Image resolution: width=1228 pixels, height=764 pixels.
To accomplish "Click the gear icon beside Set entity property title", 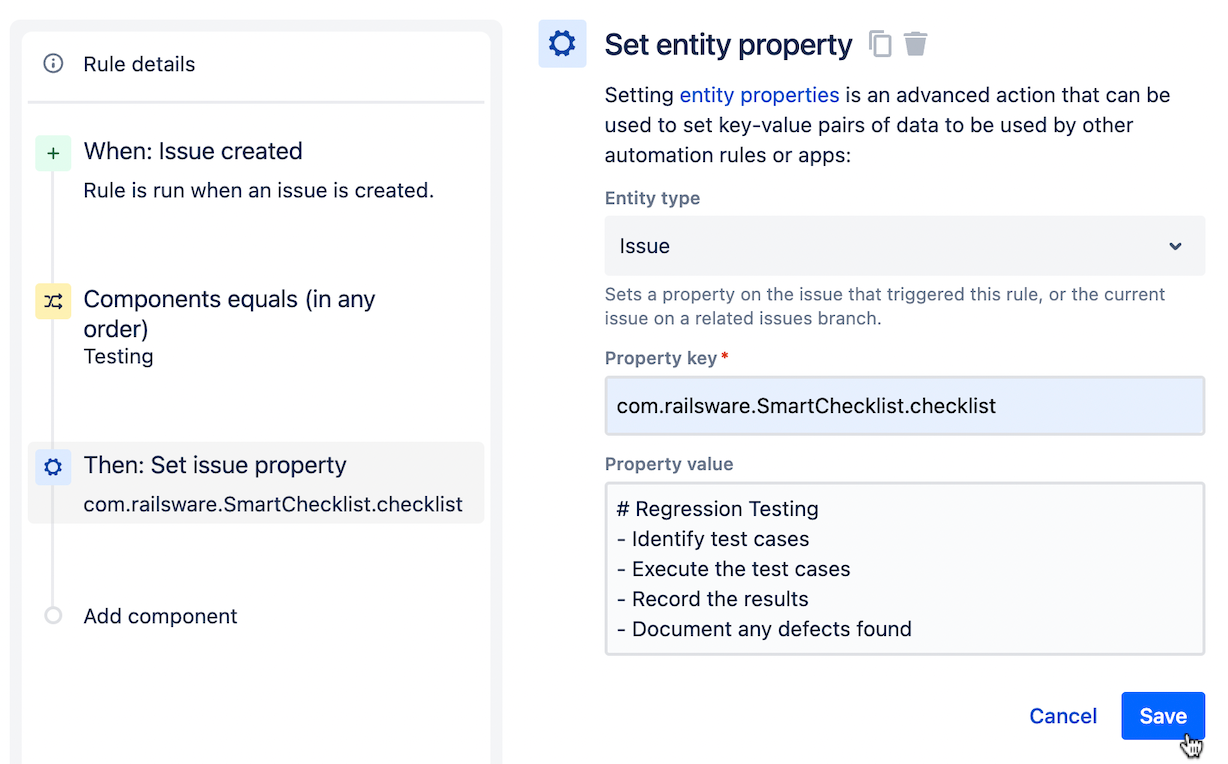I will (x=562, y=44).
